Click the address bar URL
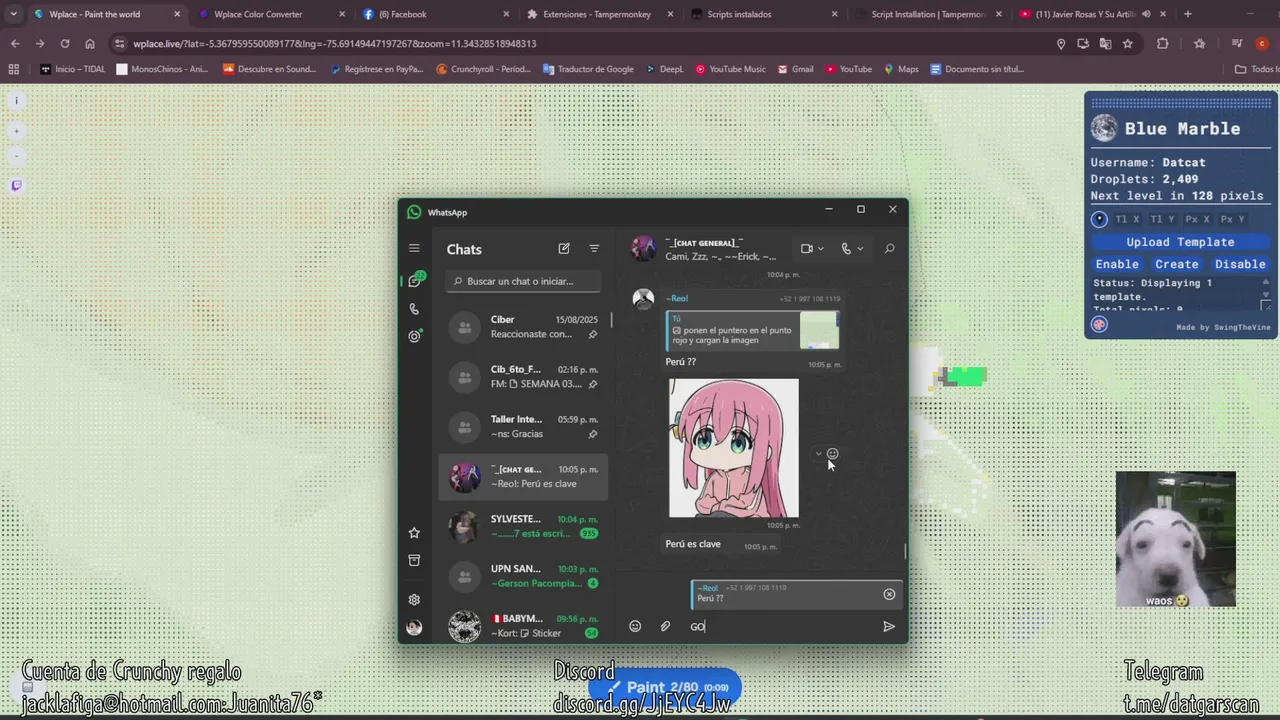This screenshot has height=720, width=1280. coord(335,44)
